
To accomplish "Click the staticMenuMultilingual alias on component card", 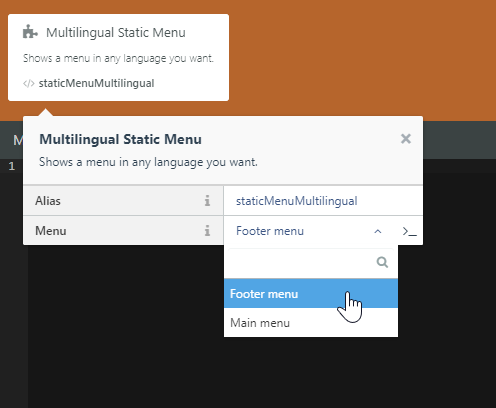I will click(x=96, y=83).
